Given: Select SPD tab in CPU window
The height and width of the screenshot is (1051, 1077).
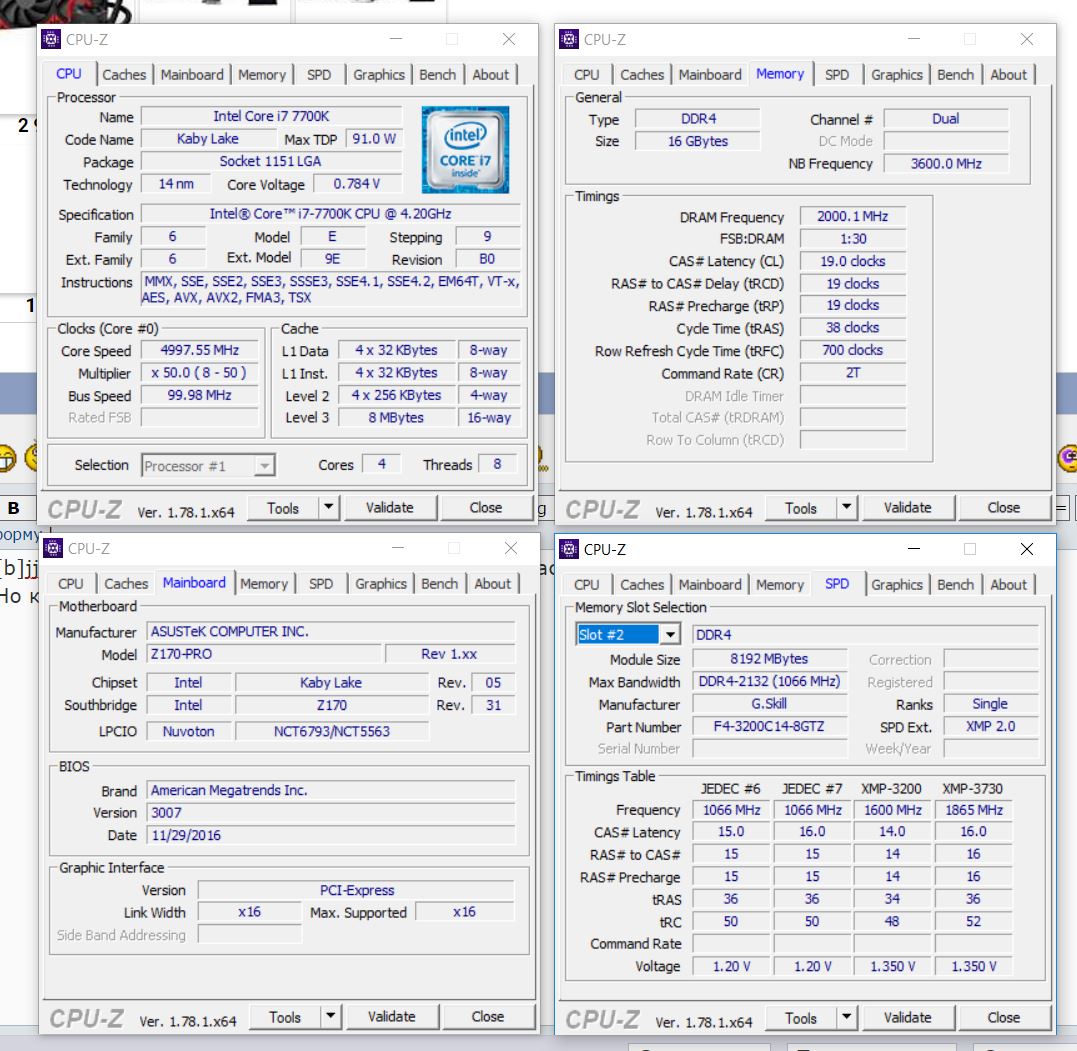Looking at the screenshot, I should (319, 74).
